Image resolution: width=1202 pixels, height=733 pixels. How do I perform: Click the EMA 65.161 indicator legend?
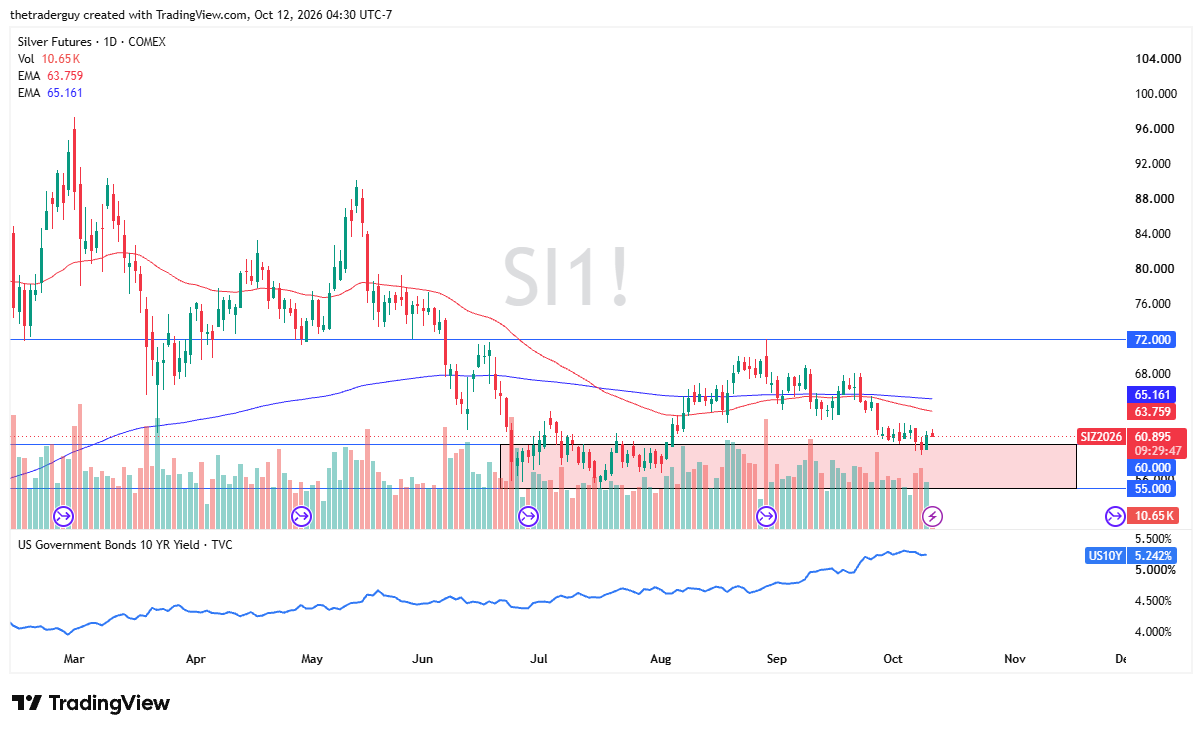coord(50,93)
